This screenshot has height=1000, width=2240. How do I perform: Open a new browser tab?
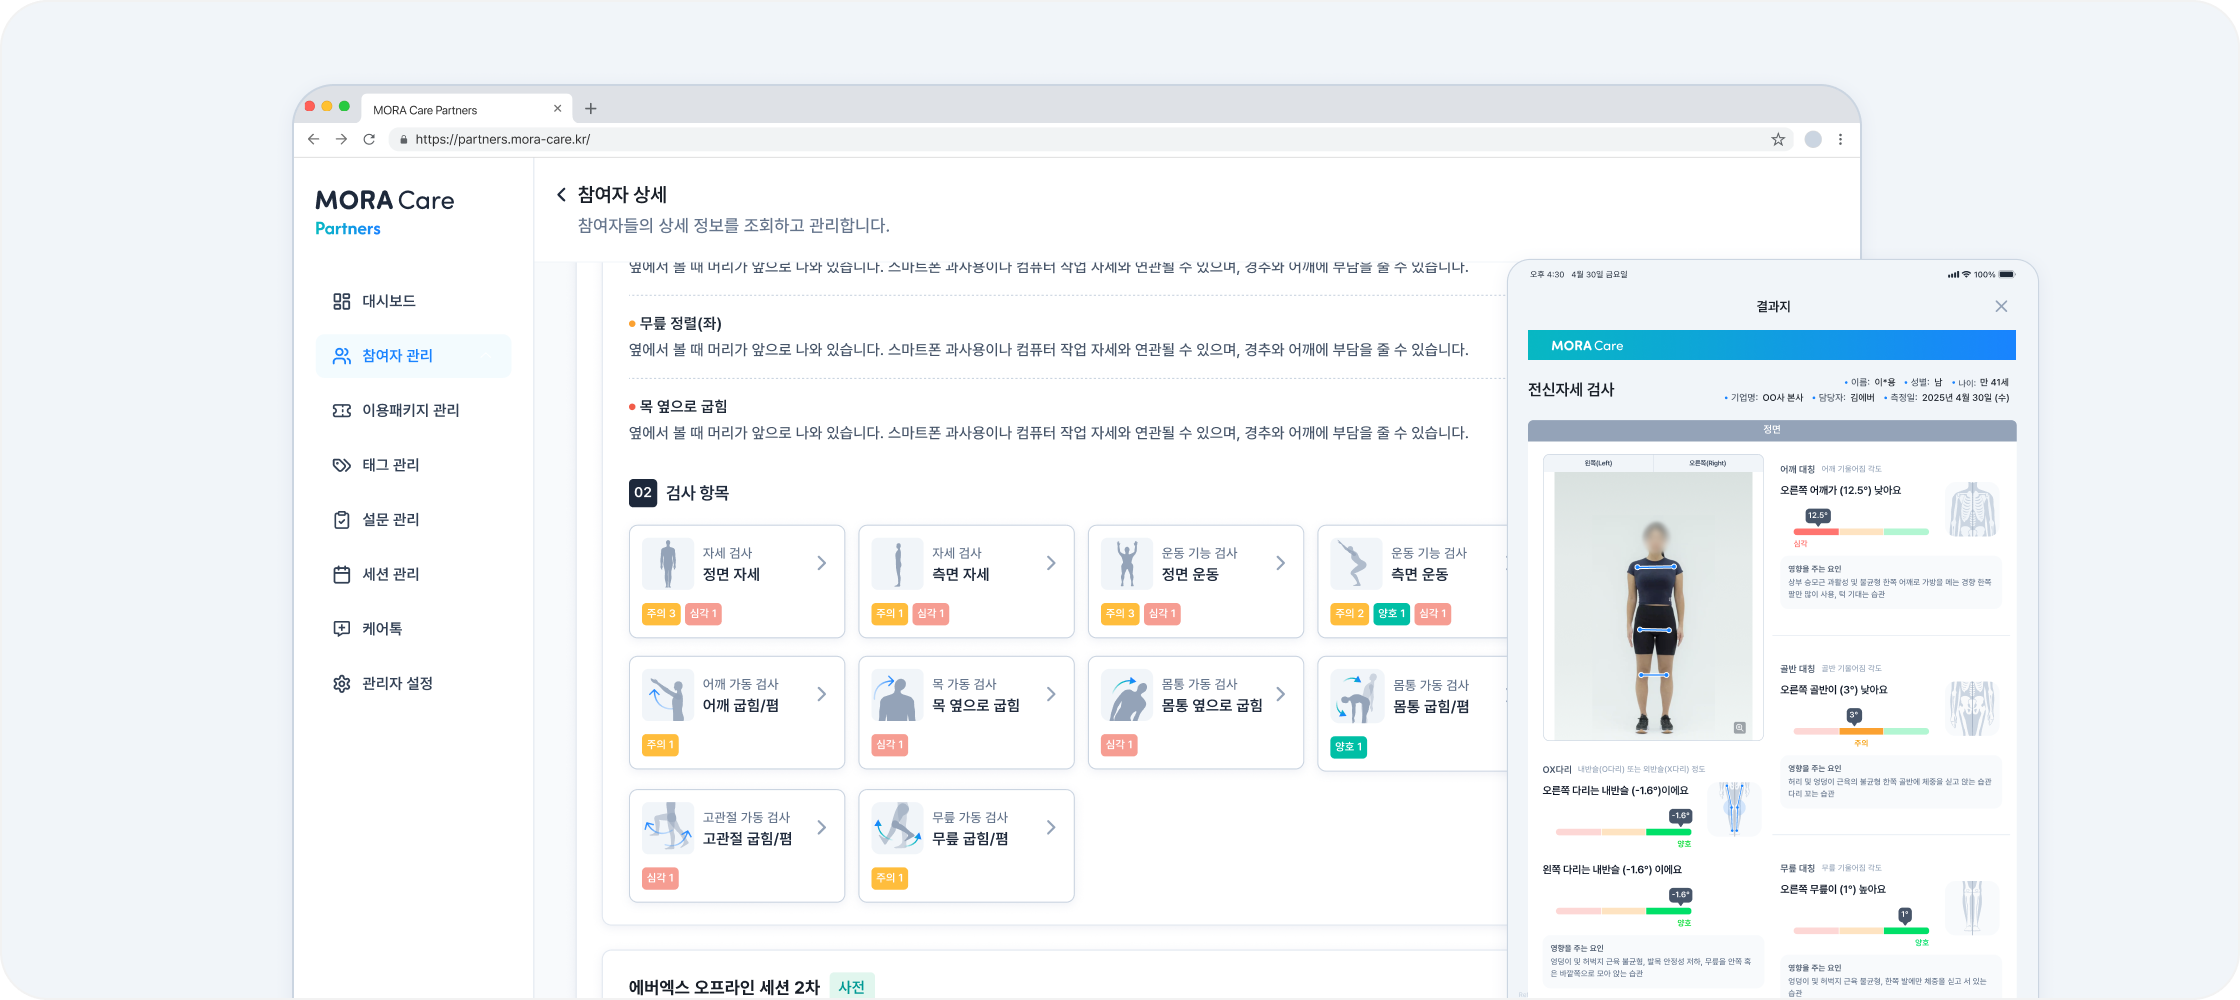click(x=591, y=108)
